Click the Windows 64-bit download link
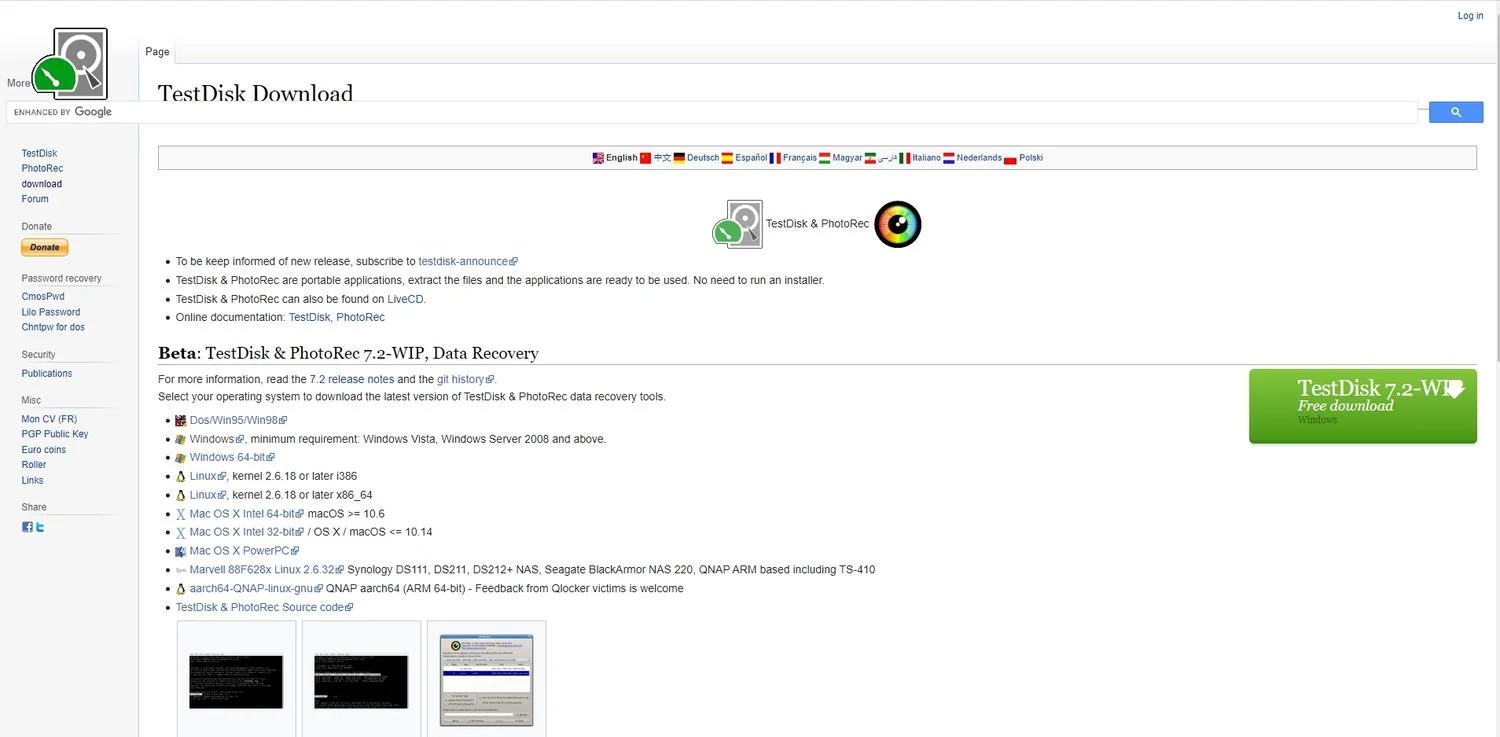The image size is (1500, 737). point(232,458)
